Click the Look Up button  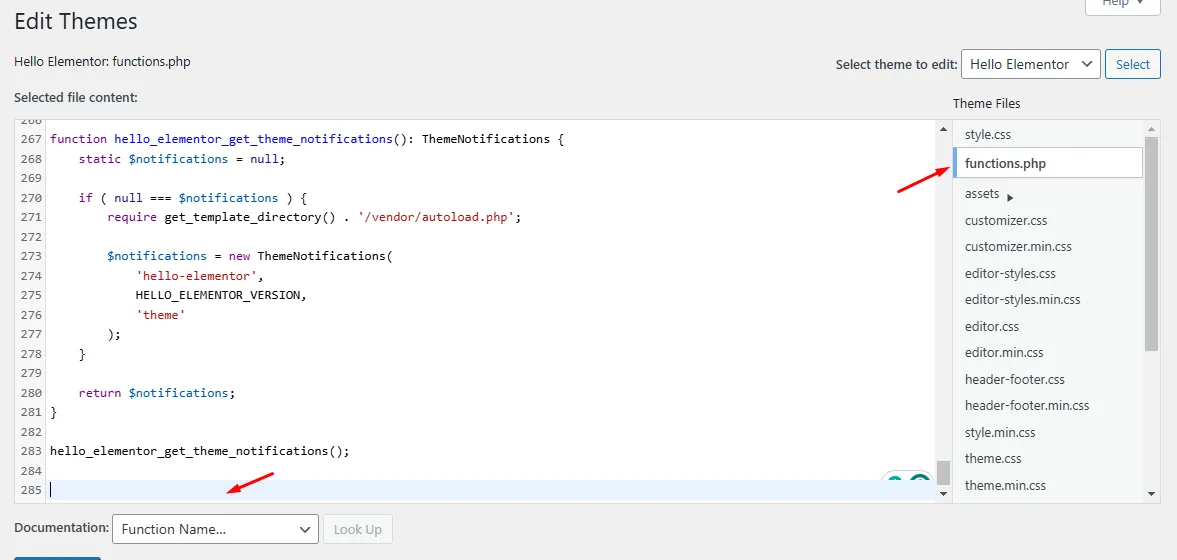(357, 529)
